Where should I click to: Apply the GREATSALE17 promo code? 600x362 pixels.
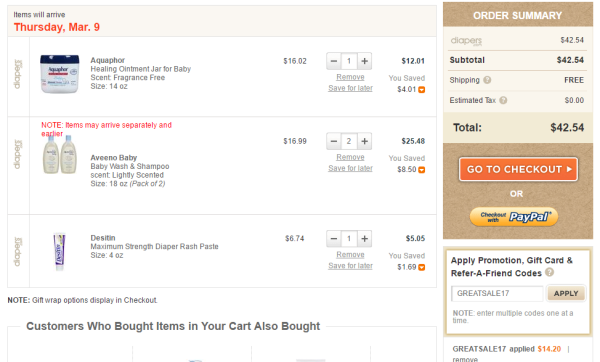[x=566, y=294]
